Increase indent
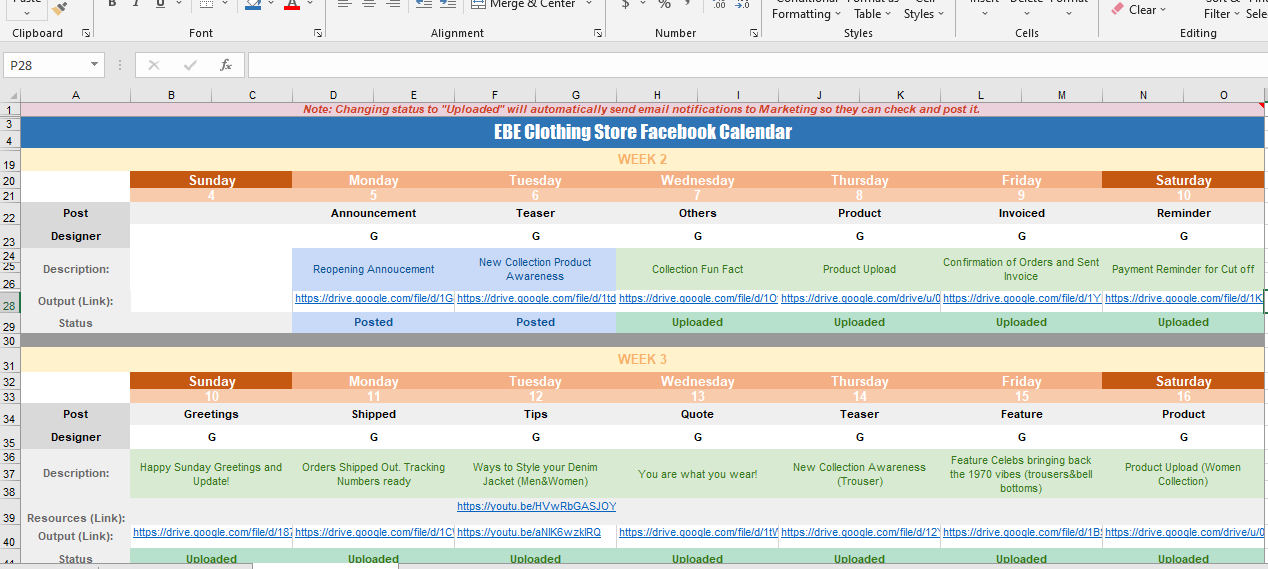1268x569 pixels. [448, 4]
